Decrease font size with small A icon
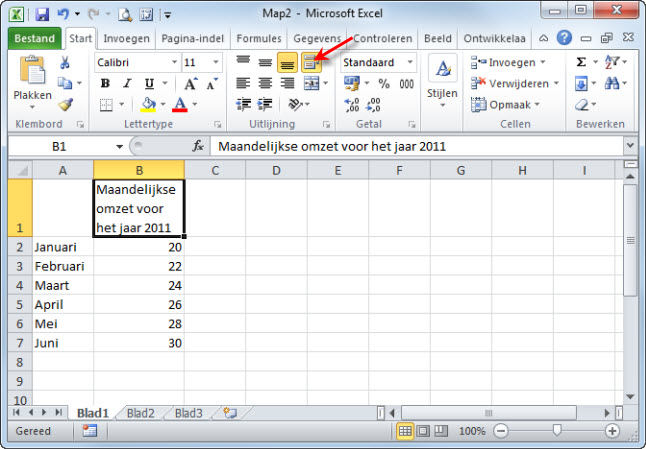This screenshot has width=646, height=449. (x=212, y=84)
